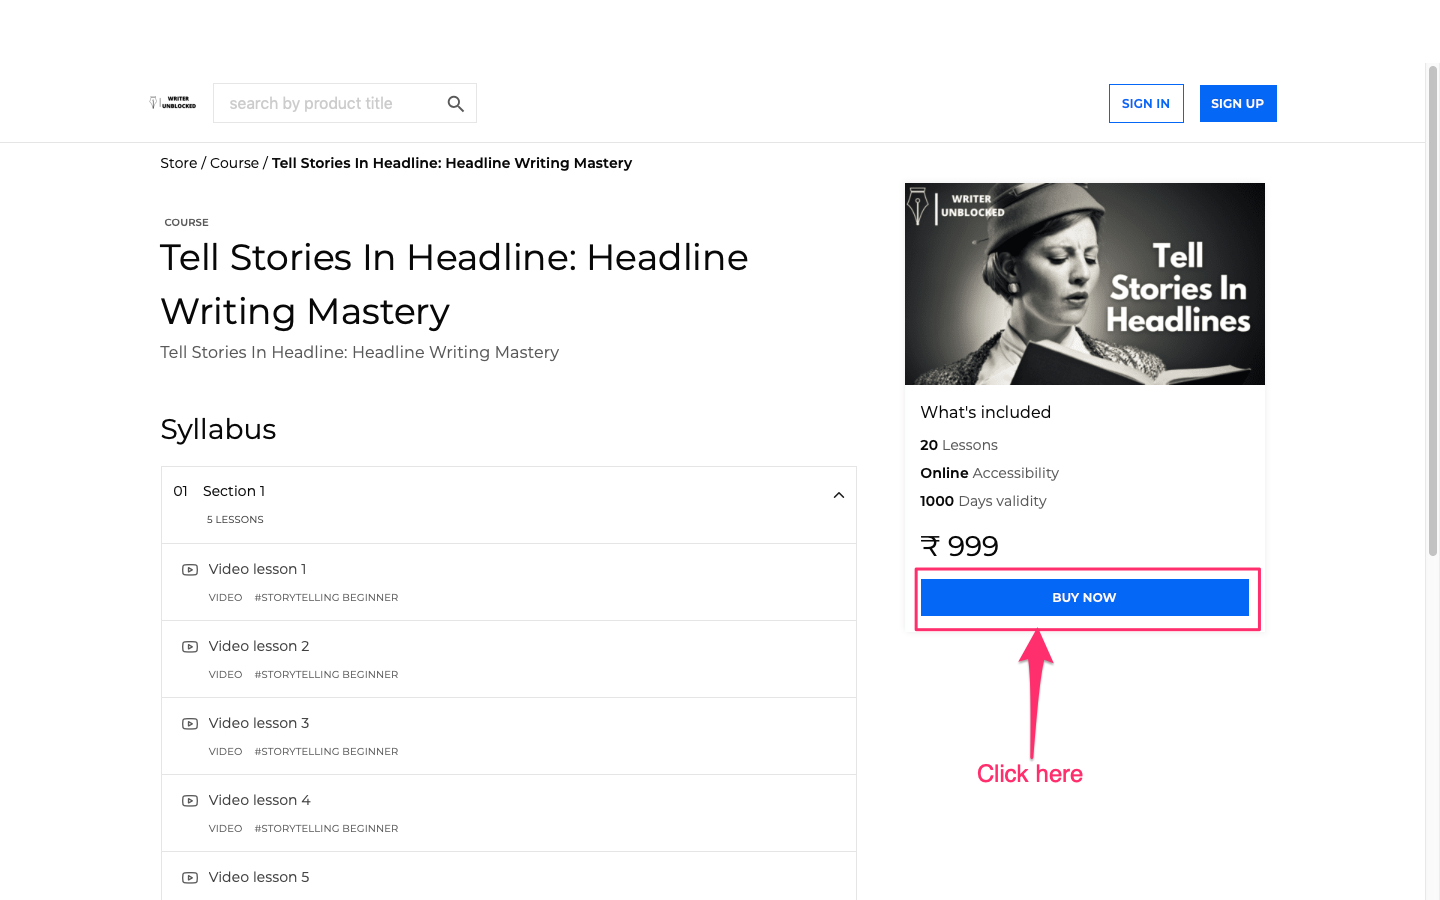Click the Online Accessibility text

pyautogui.click(x=989, y=473)
